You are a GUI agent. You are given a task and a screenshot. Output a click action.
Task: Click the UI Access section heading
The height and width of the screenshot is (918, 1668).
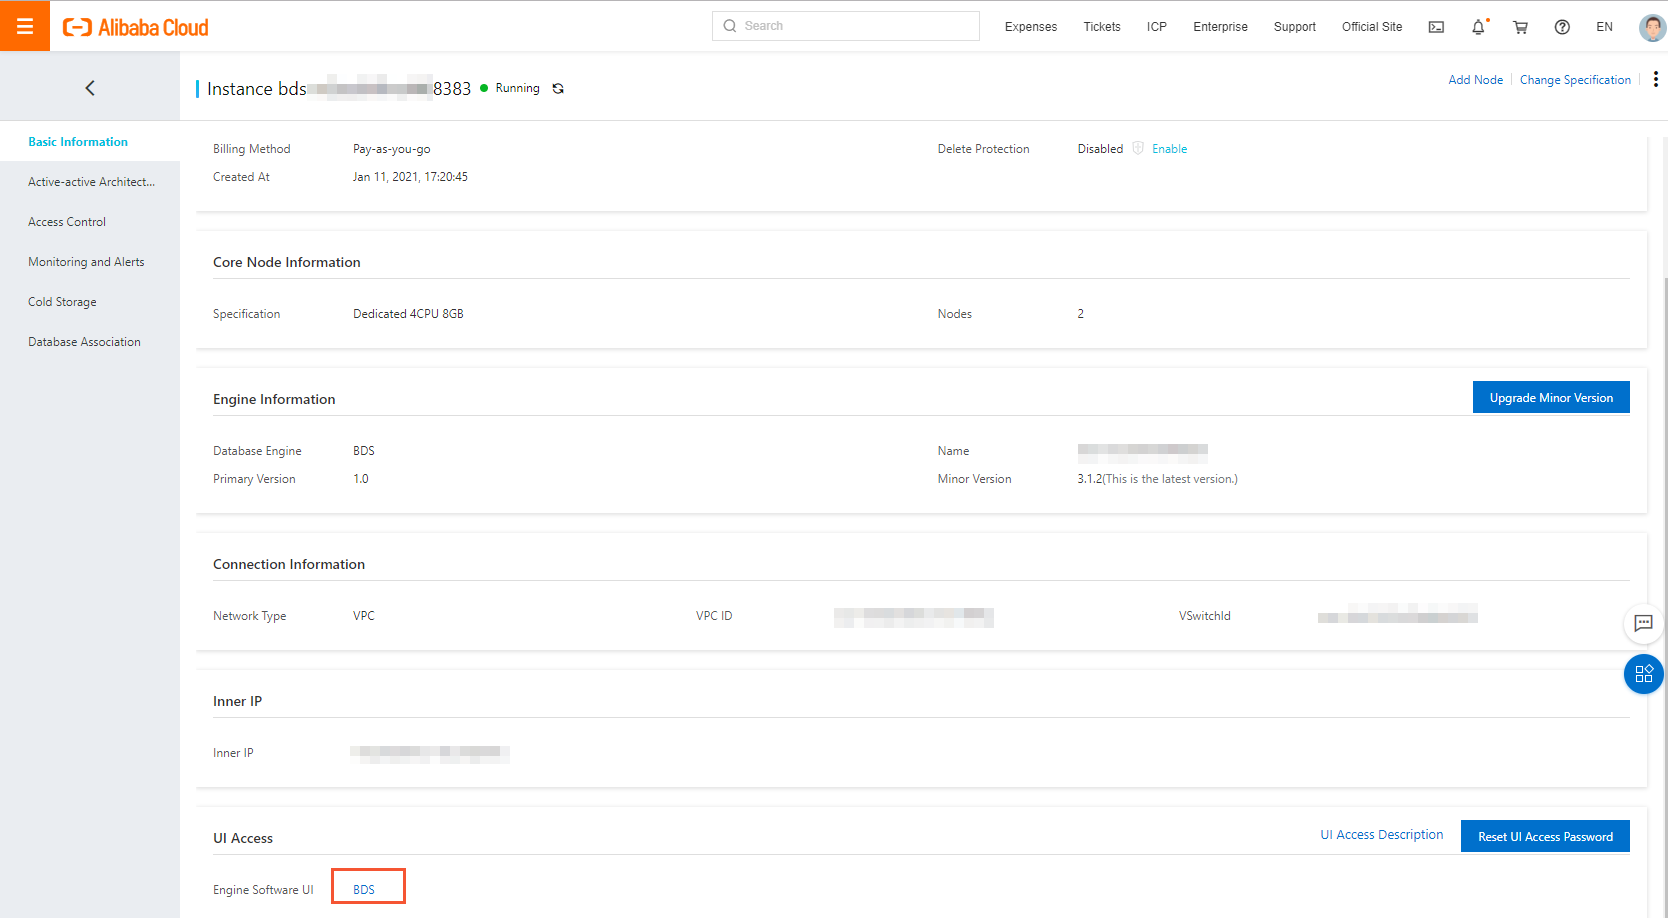(x=243, y=838)
